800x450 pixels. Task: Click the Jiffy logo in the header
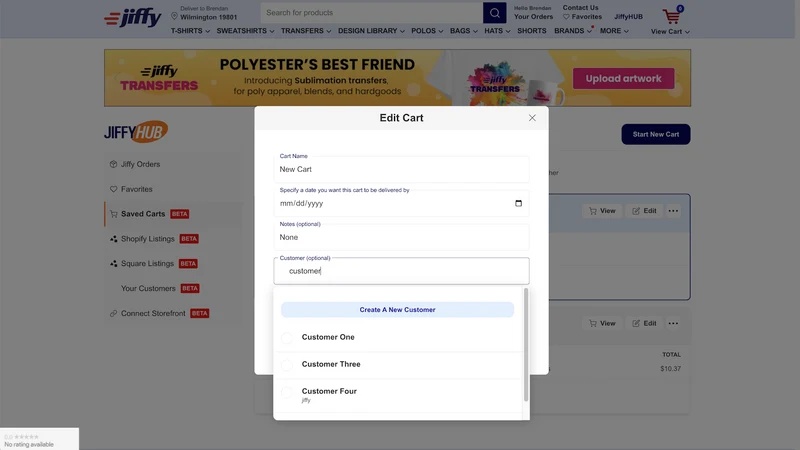[133, 17]
